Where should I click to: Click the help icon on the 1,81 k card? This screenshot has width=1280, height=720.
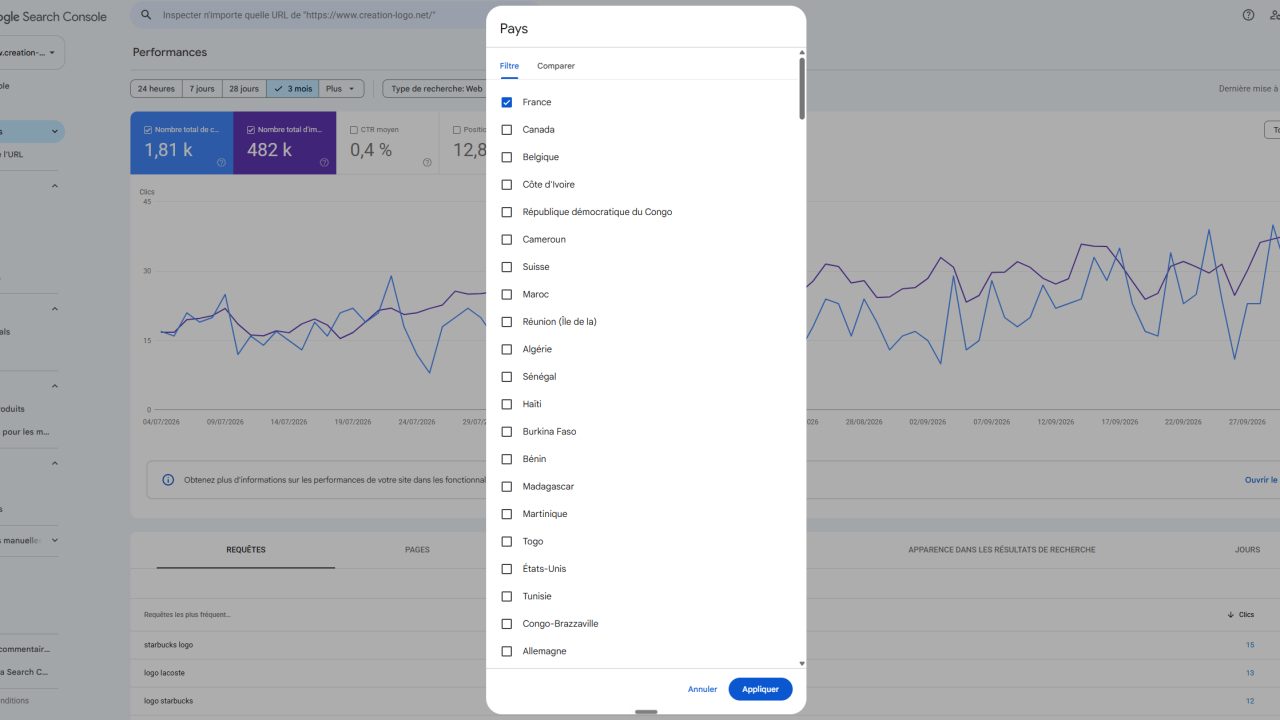[221, 162]
